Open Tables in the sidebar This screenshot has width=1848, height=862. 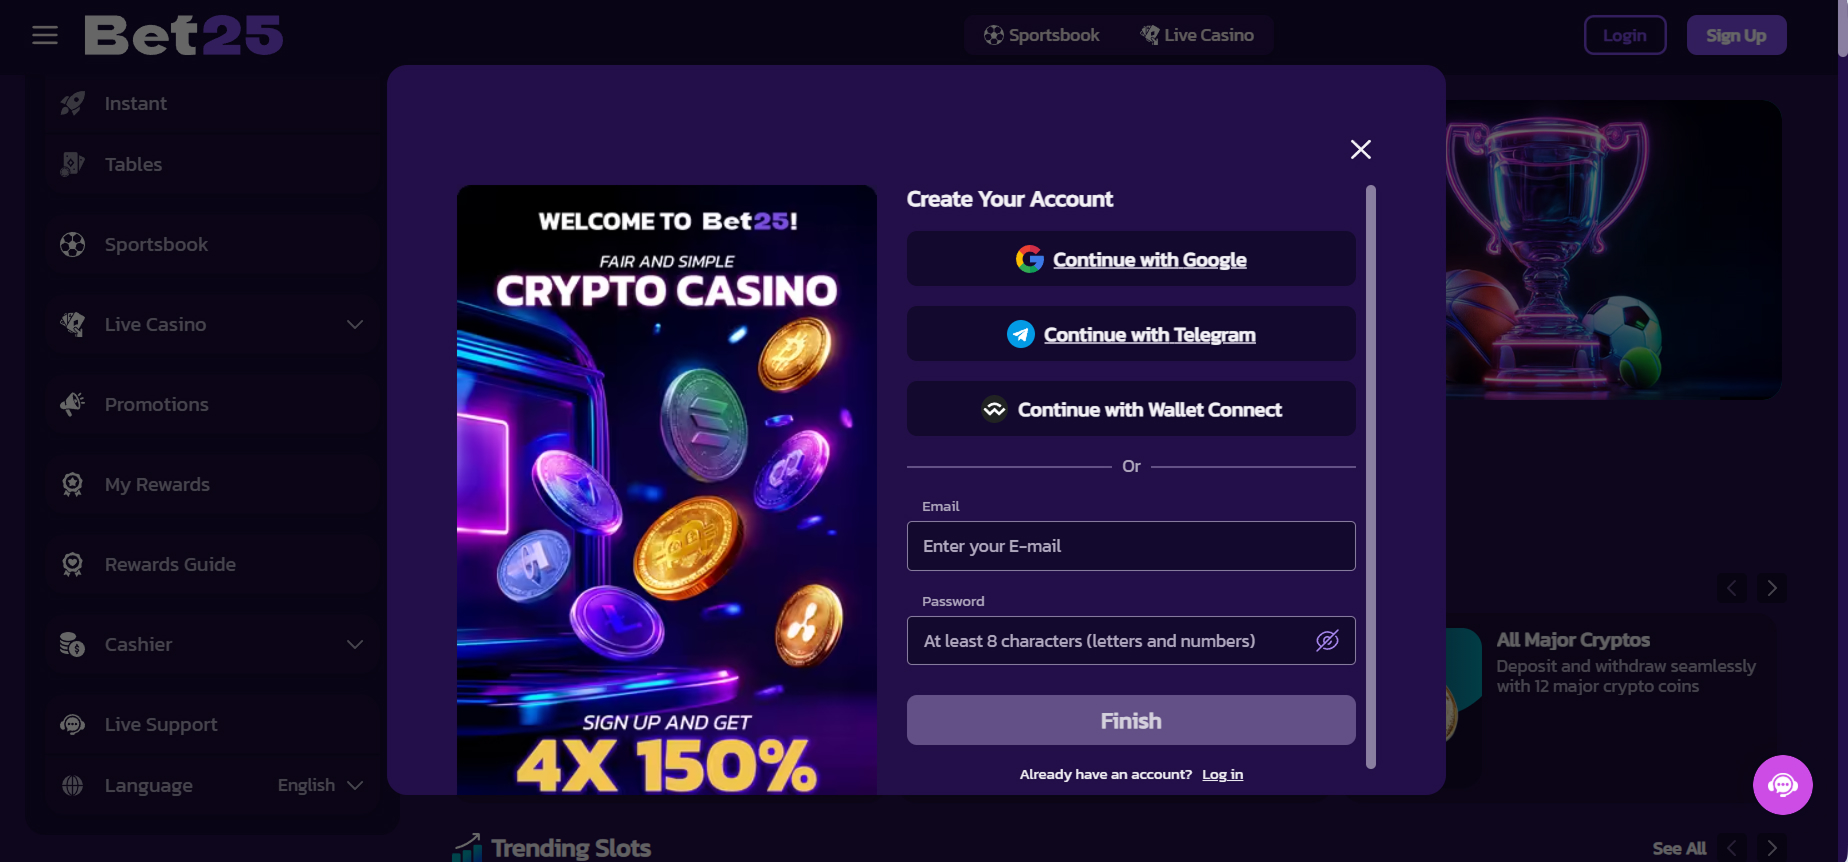[x=133, y=165]
